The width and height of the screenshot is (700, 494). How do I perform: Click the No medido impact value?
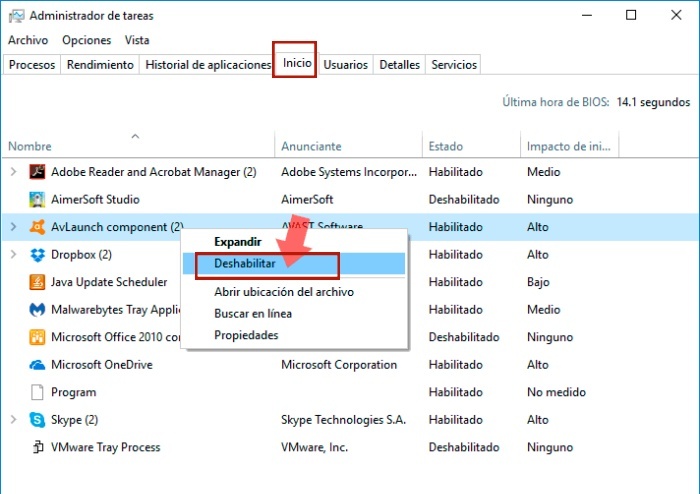[x=556, y=392]
